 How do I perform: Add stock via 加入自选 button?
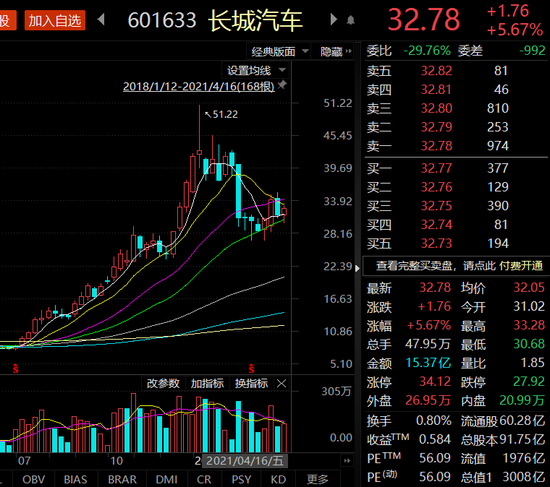[55, 20]
